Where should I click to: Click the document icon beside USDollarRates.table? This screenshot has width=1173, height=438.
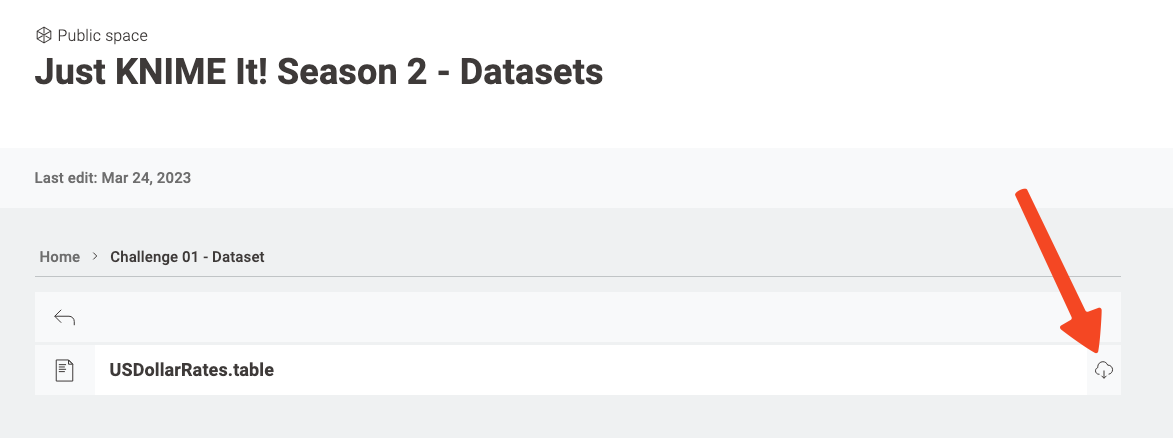point(65,370)
